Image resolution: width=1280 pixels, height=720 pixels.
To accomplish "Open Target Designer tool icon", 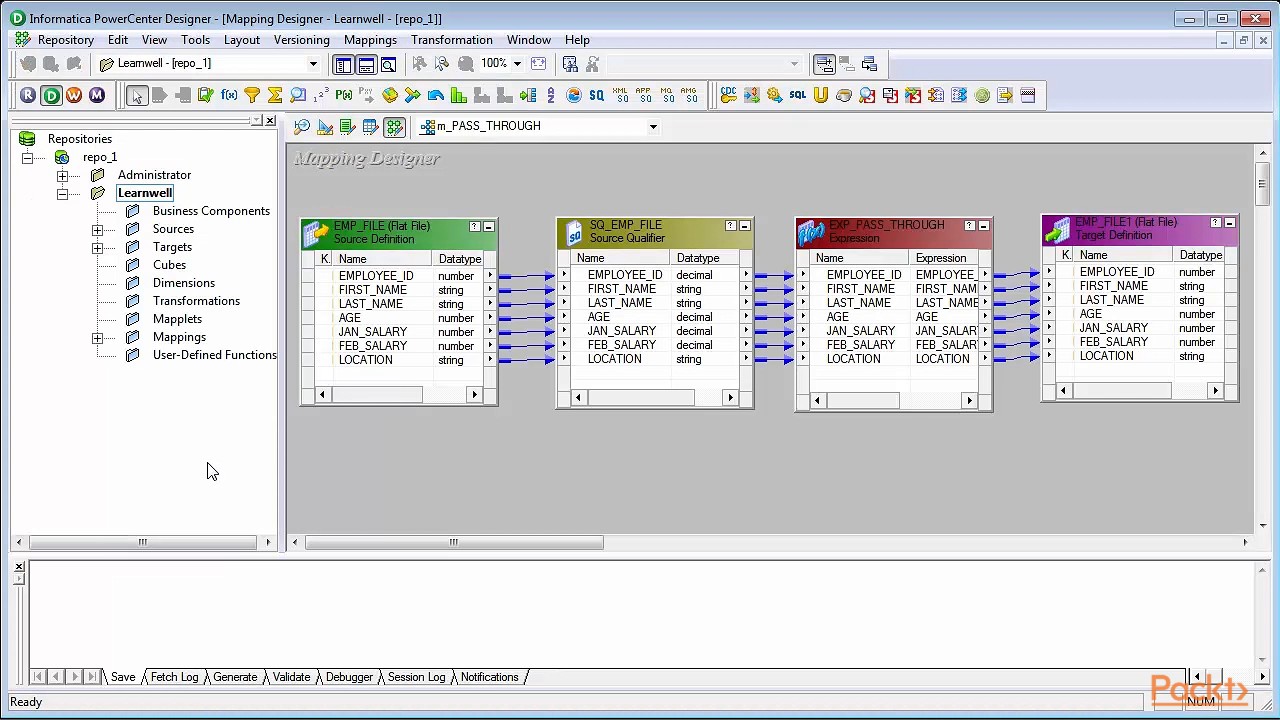I will coord(325,127).
